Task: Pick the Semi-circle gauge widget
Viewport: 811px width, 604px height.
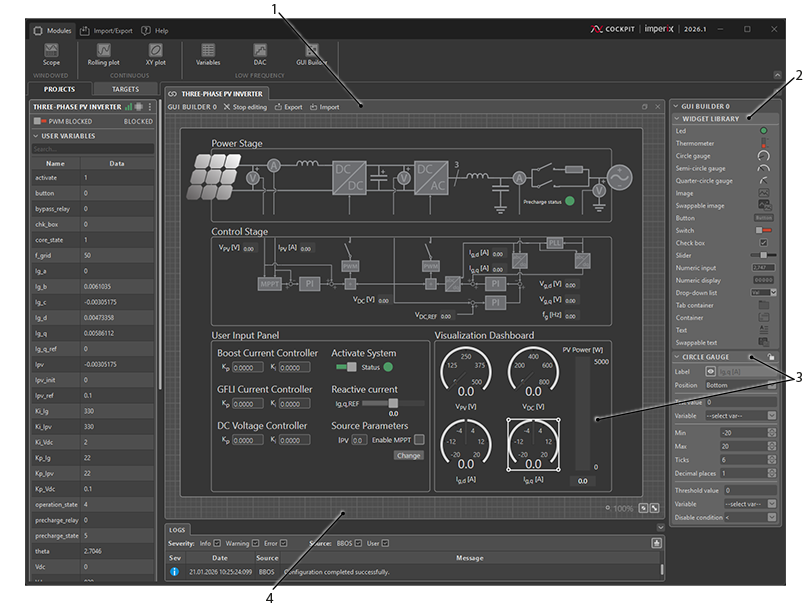Action: (x=762, y=168)
